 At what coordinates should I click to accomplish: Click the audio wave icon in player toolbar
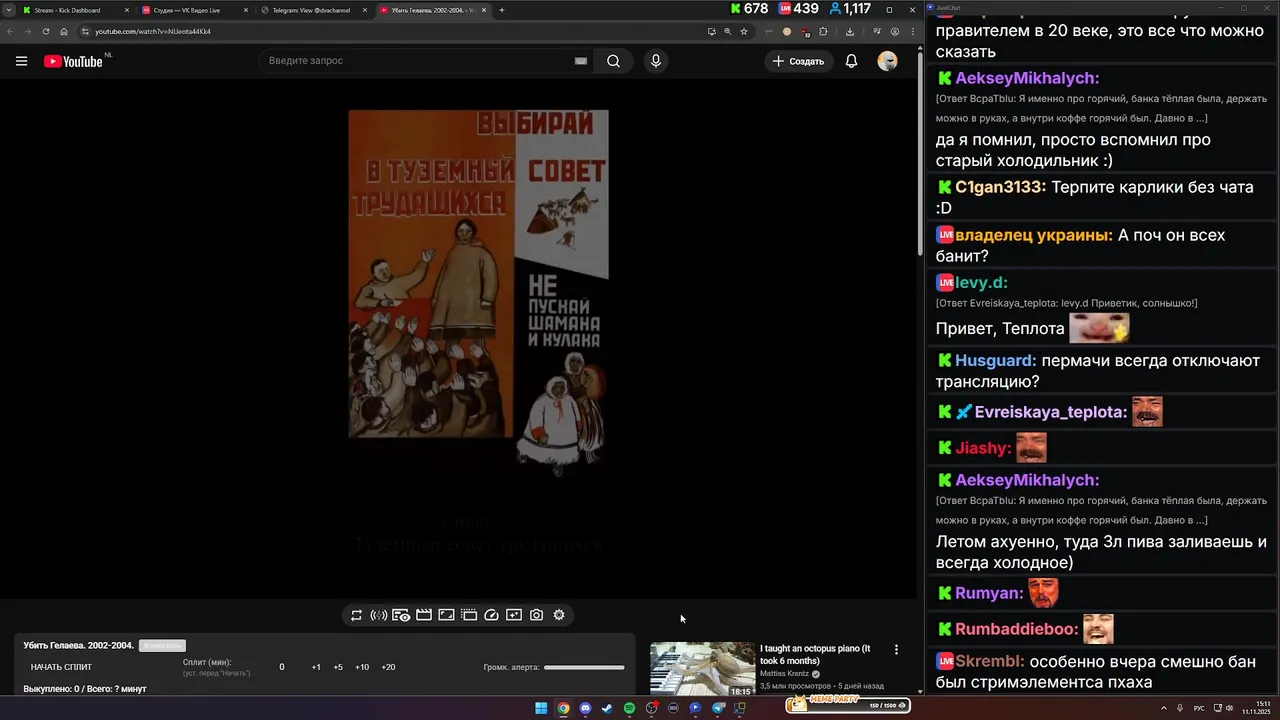click(x=379, y=615)
